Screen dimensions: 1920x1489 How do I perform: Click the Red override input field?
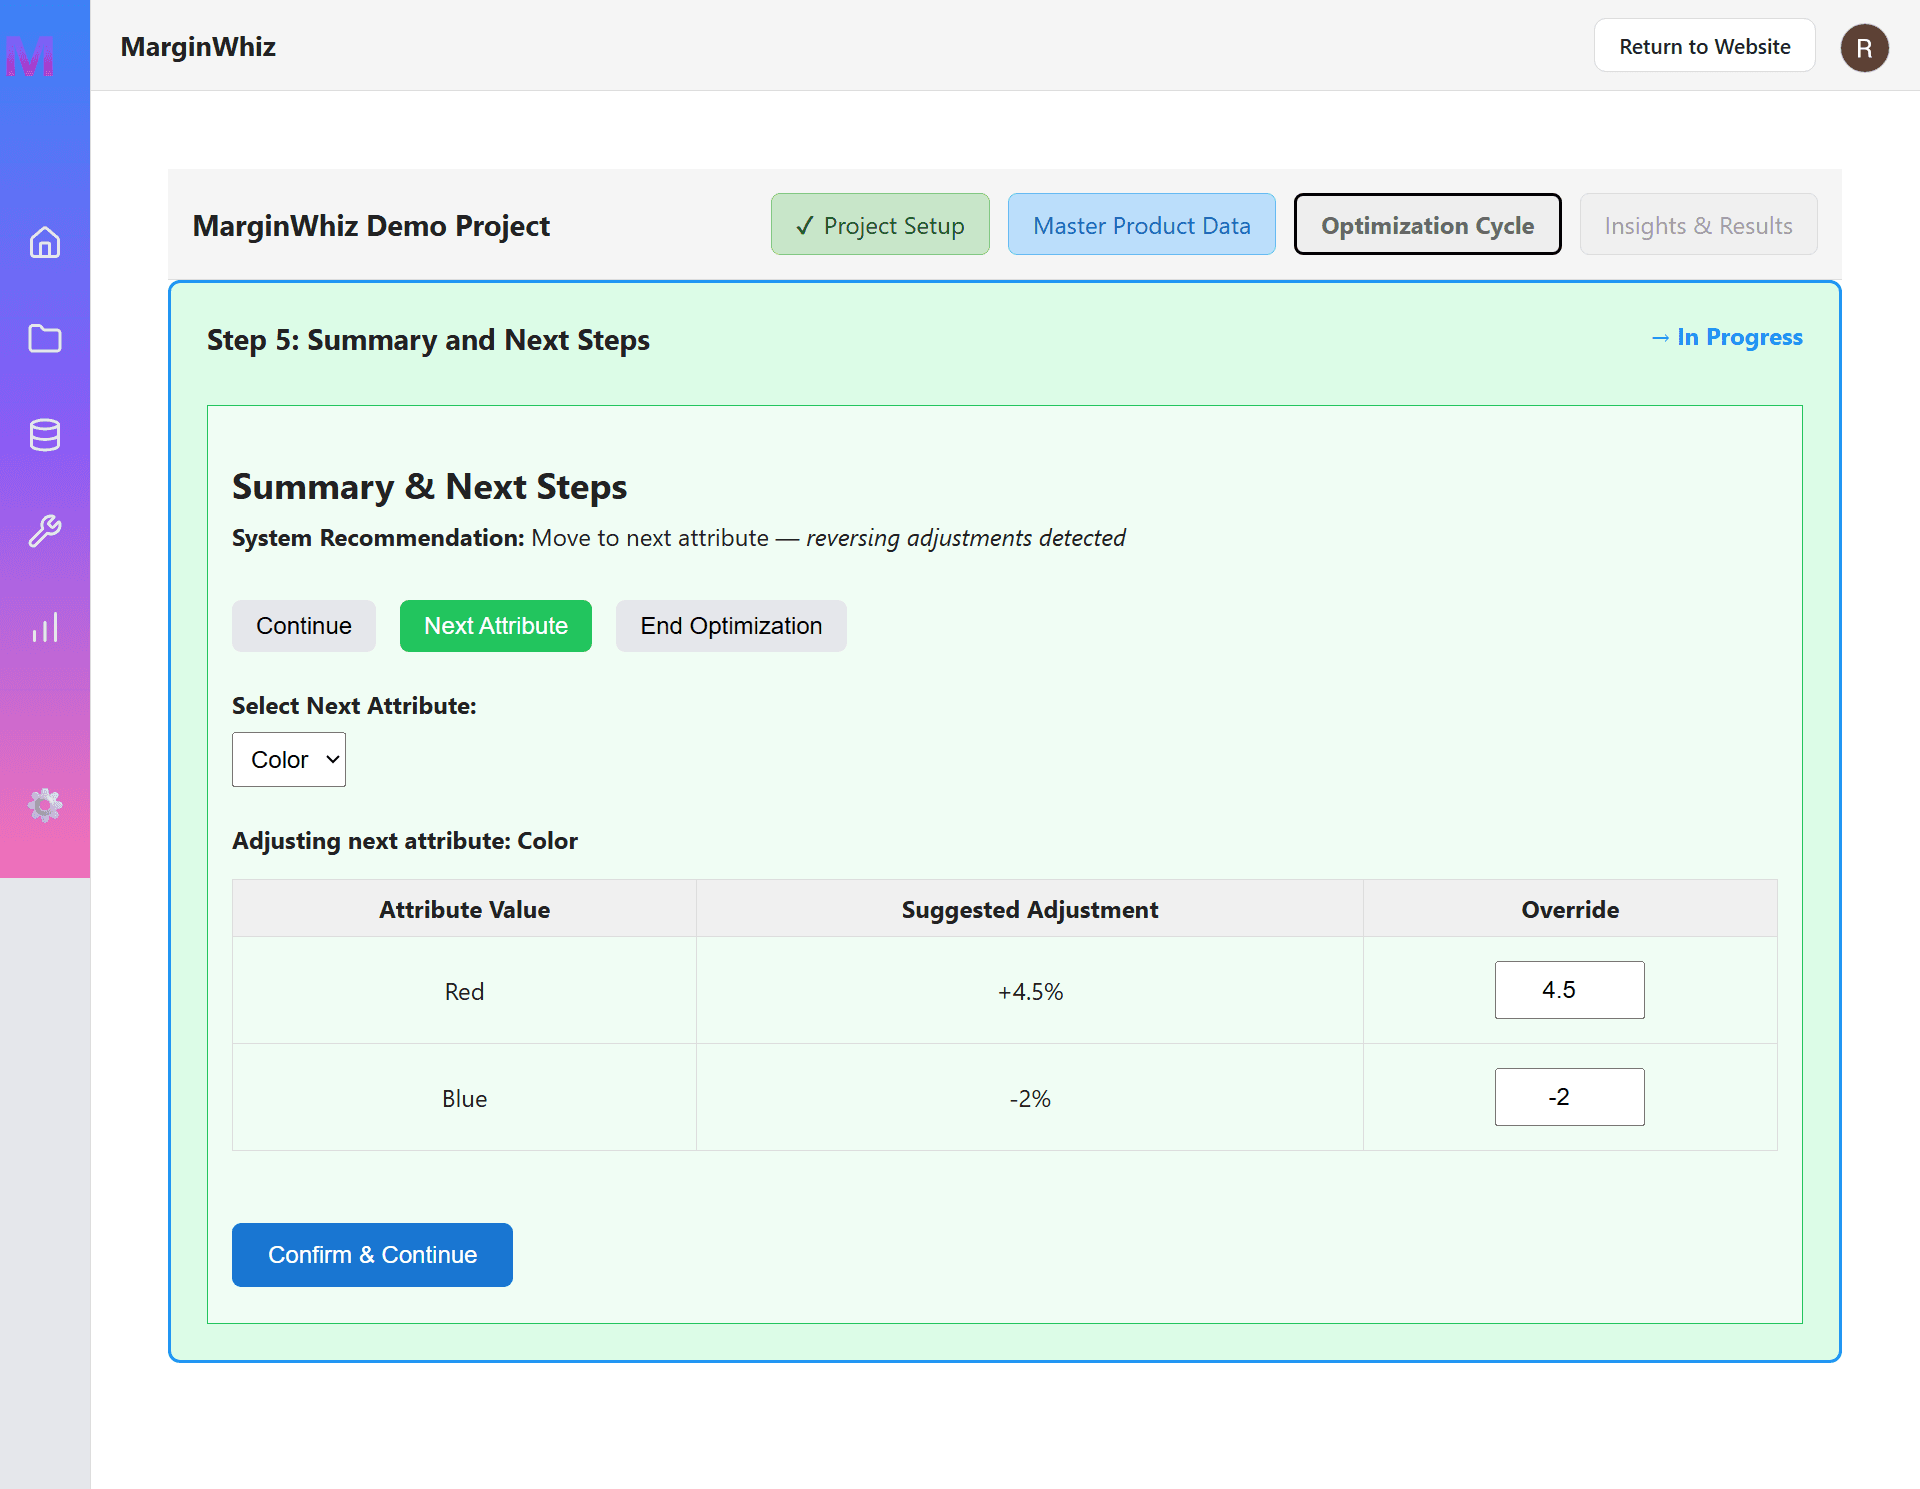click(1569, 990)
